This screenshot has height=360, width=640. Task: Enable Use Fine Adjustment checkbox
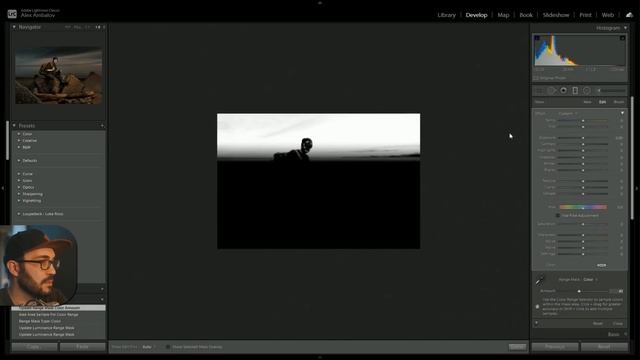pyautogui.click(x=558, y=216)
